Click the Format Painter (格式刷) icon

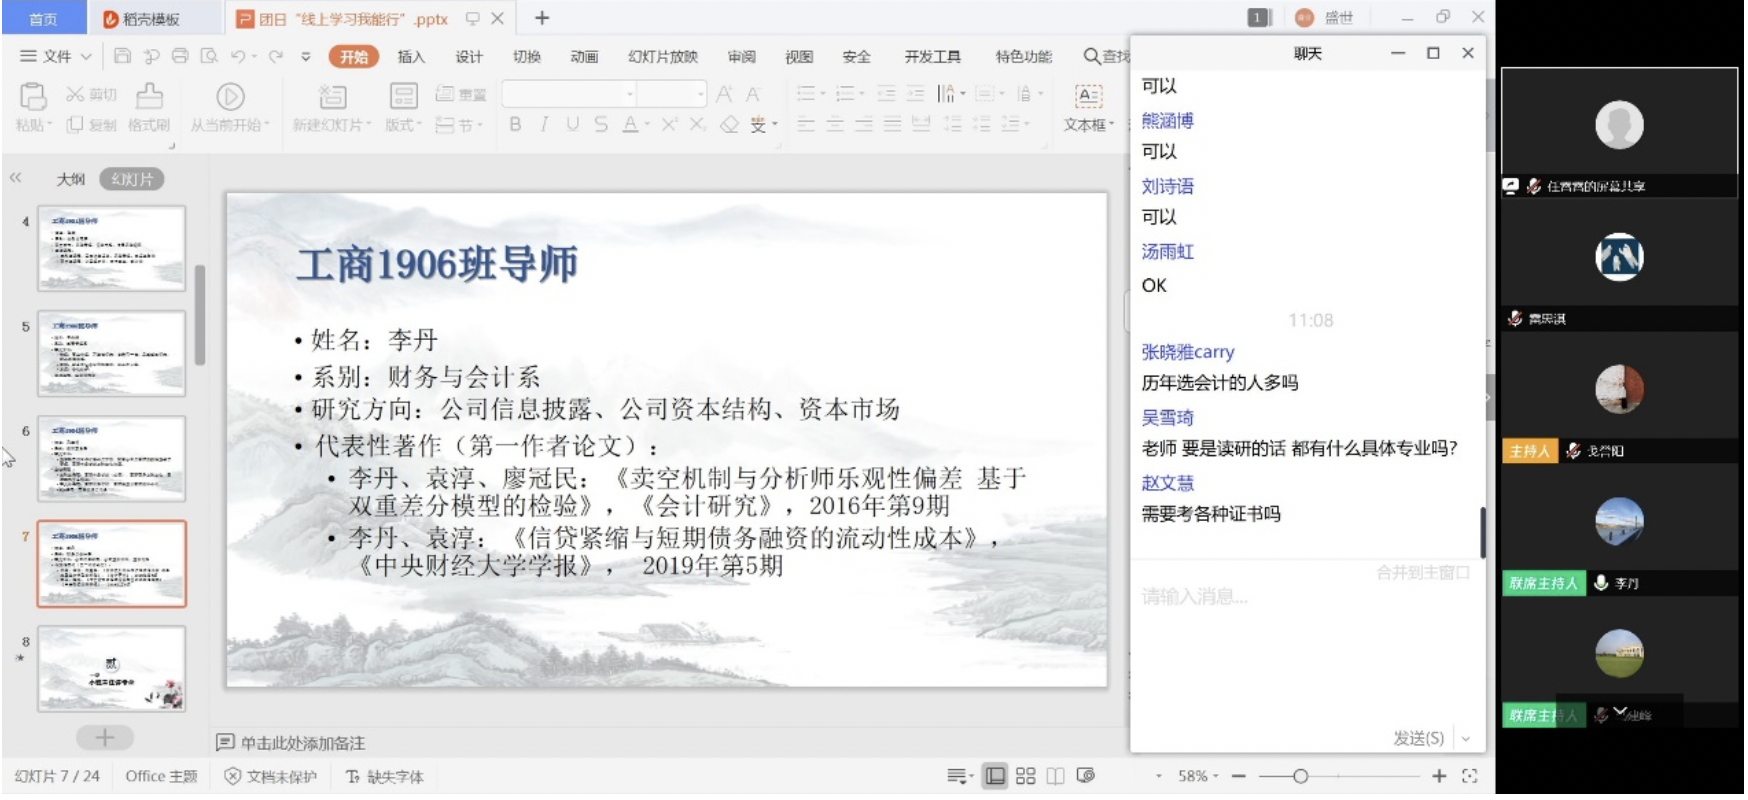[x=149, y=97]
